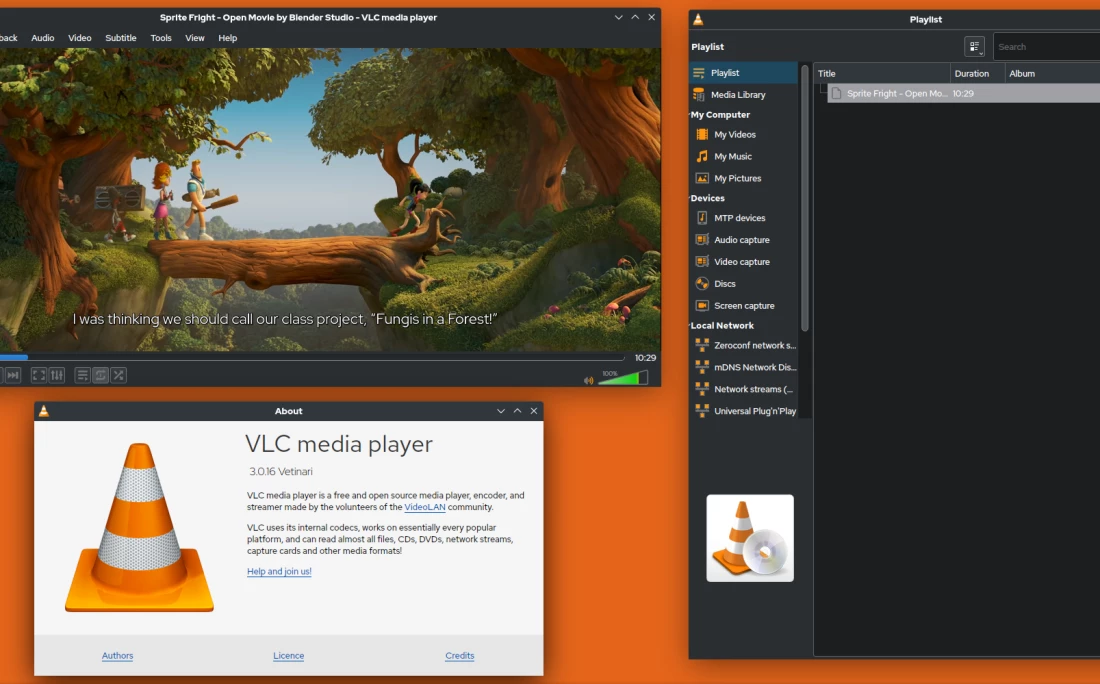The width and height of the screenshot is (1100, 684).
Task: Toggle loop repeat mode
Action: click(101, 375)
